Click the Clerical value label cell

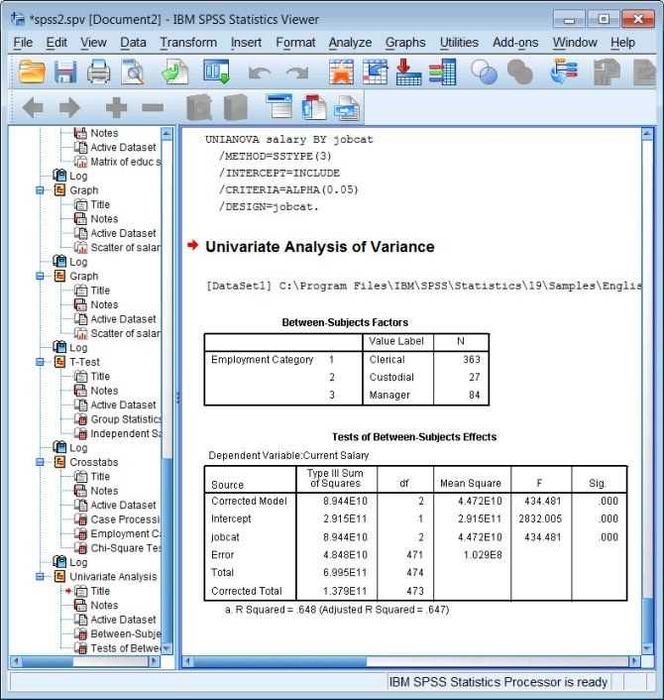click(x=387, y=359)
